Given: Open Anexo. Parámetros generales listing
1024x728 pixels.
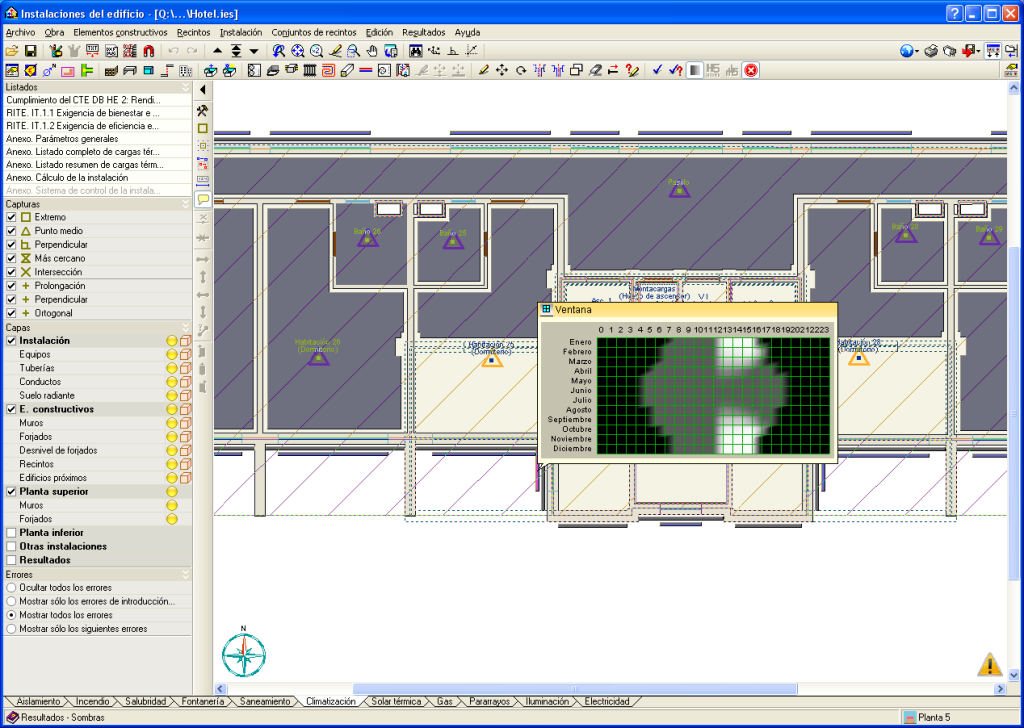Looking at the screenshot, I should coord(97,138).
